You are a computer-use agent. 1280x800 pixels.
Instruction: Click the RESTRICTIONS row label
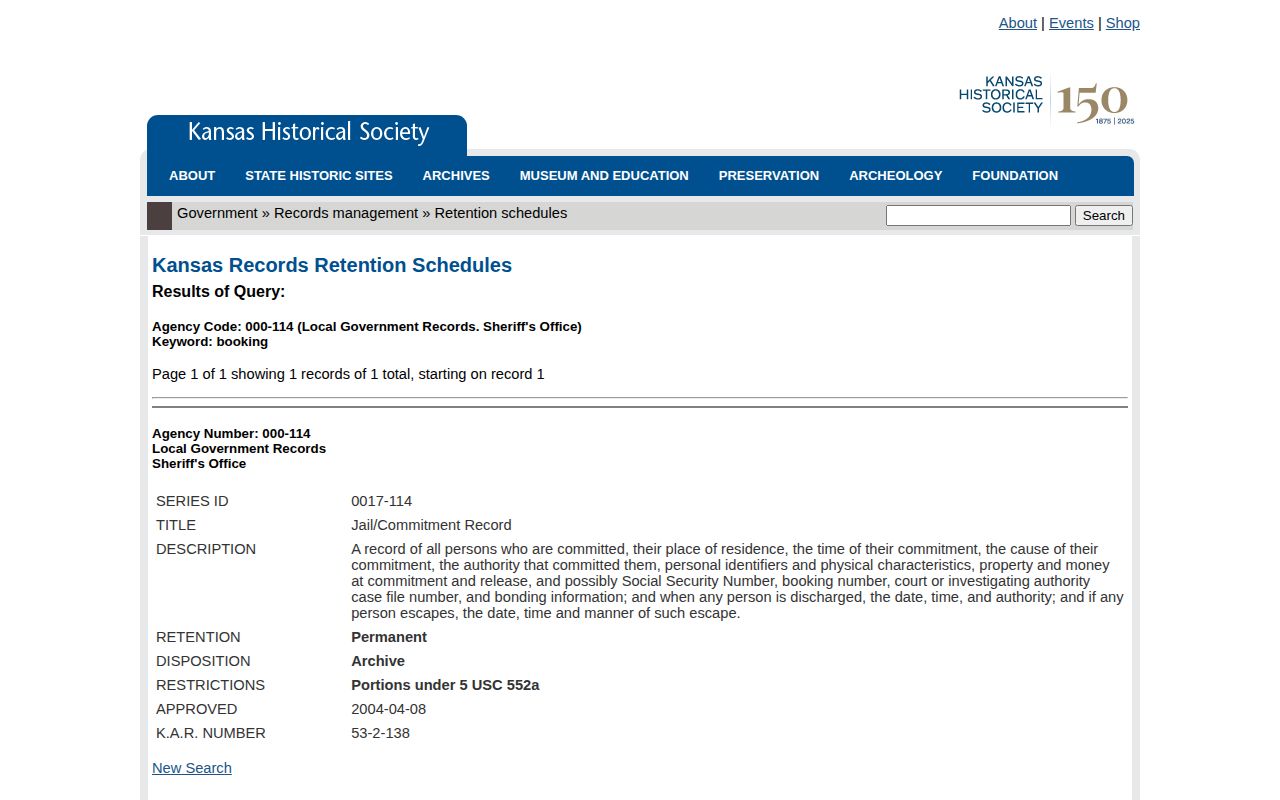pyautogui.click(x=210, y=685)
